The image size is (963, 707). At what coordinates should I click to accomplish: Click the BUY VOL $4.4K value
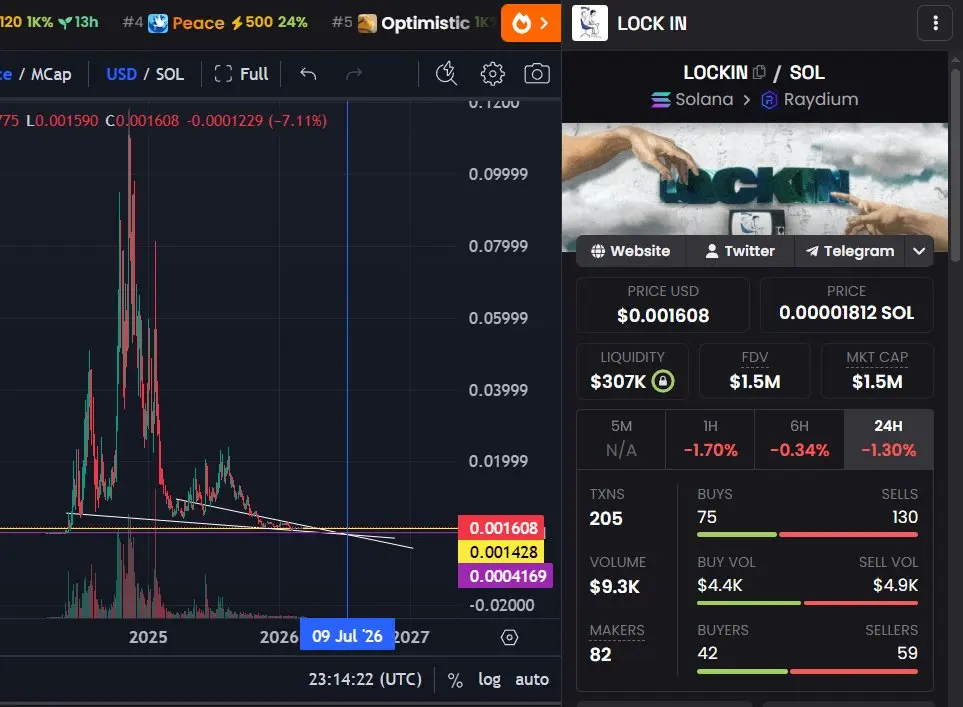tap(720, 585)
